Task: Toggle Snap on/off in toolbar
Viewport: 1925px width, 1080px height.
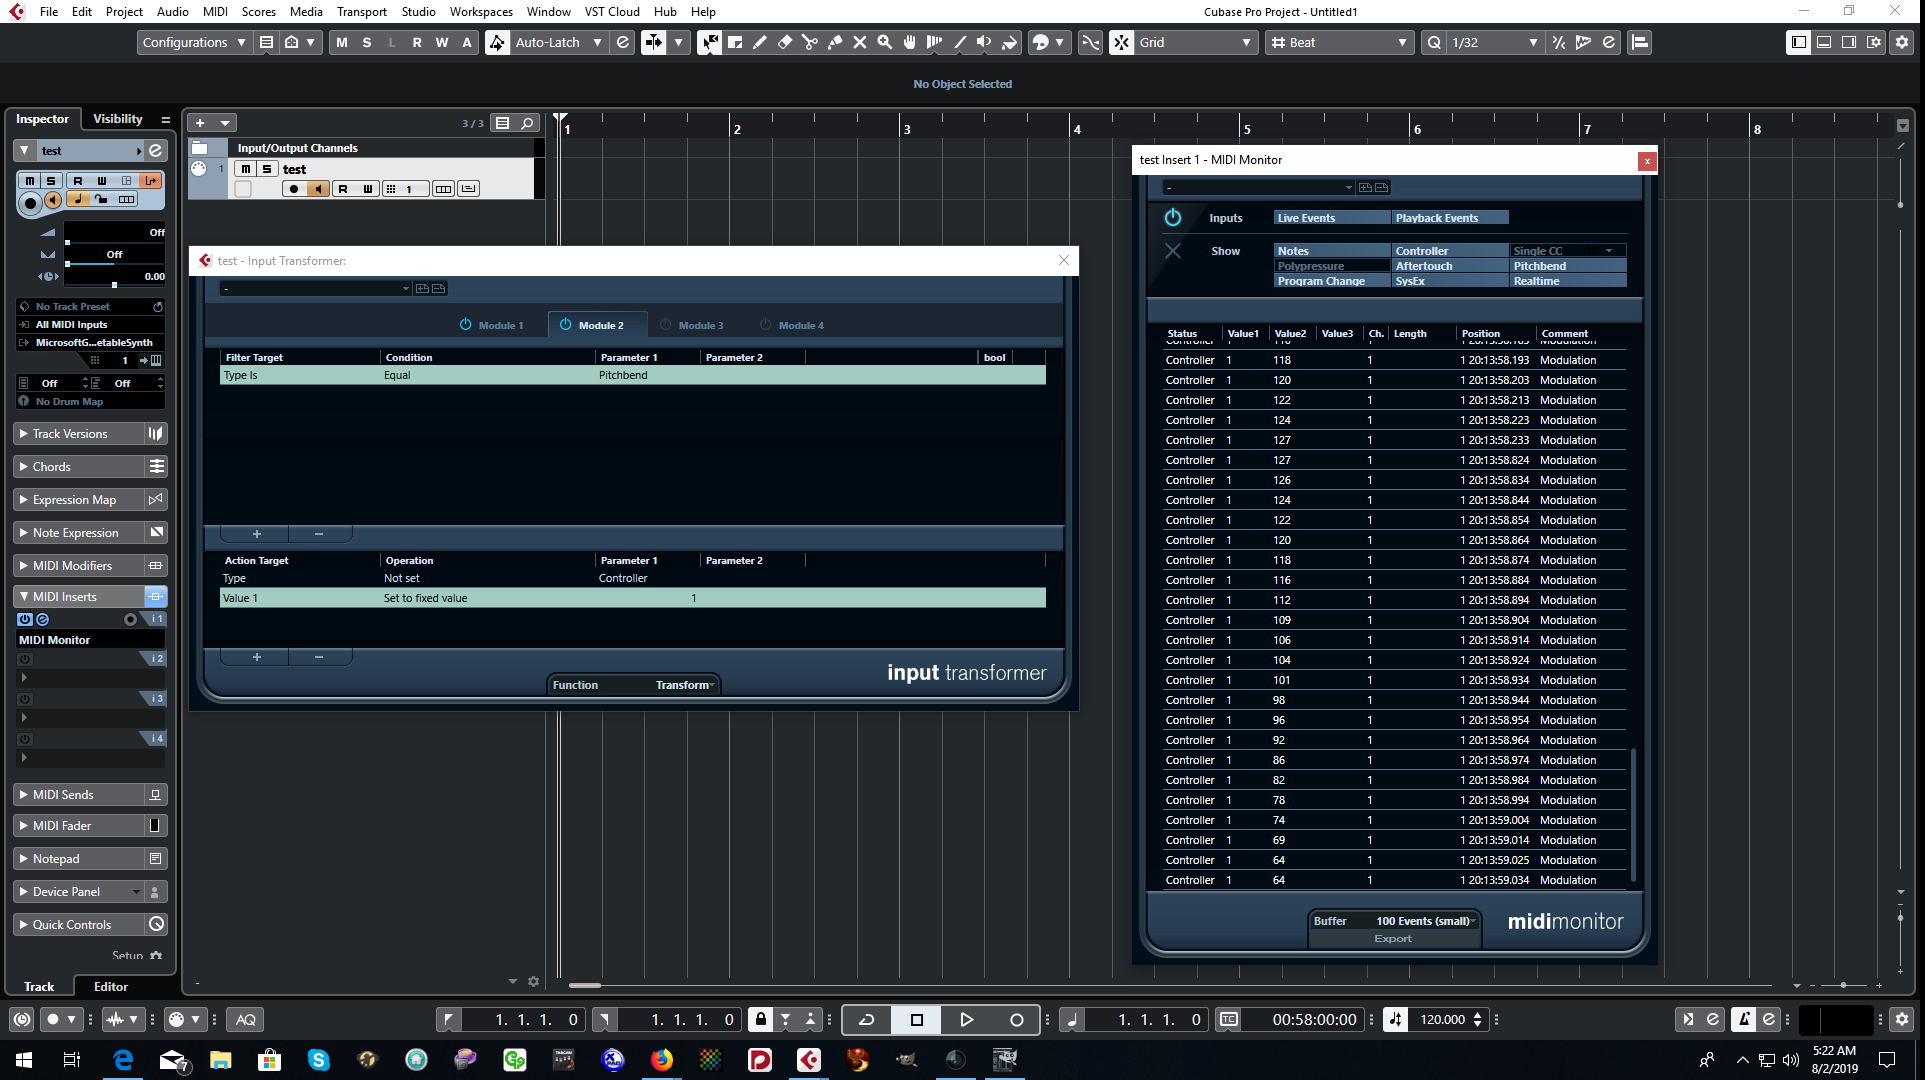Action: 1122,42
